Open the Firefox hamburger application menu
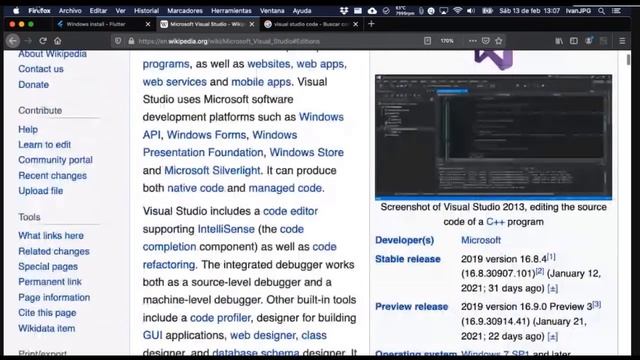The width and height of the screenshot is (640, 360). pos(622,41)
